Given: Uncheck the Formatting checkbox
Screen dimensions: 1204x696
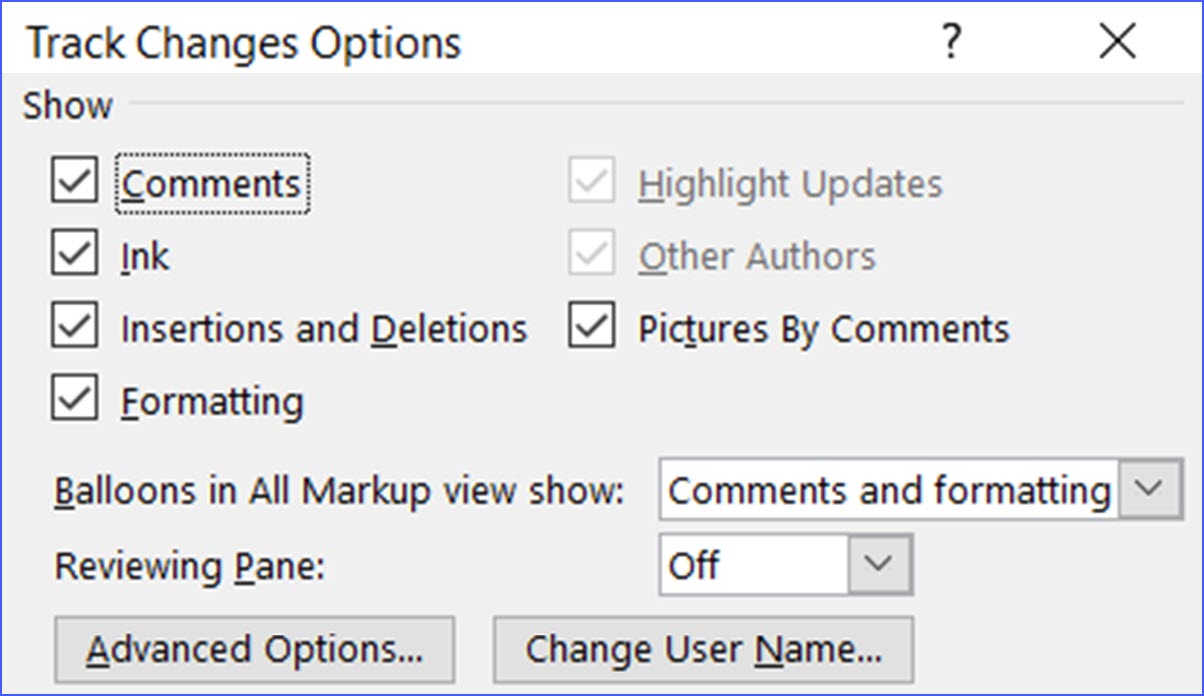Looking at the screenshot, I should pyautogui.click(x=75, y=401).
